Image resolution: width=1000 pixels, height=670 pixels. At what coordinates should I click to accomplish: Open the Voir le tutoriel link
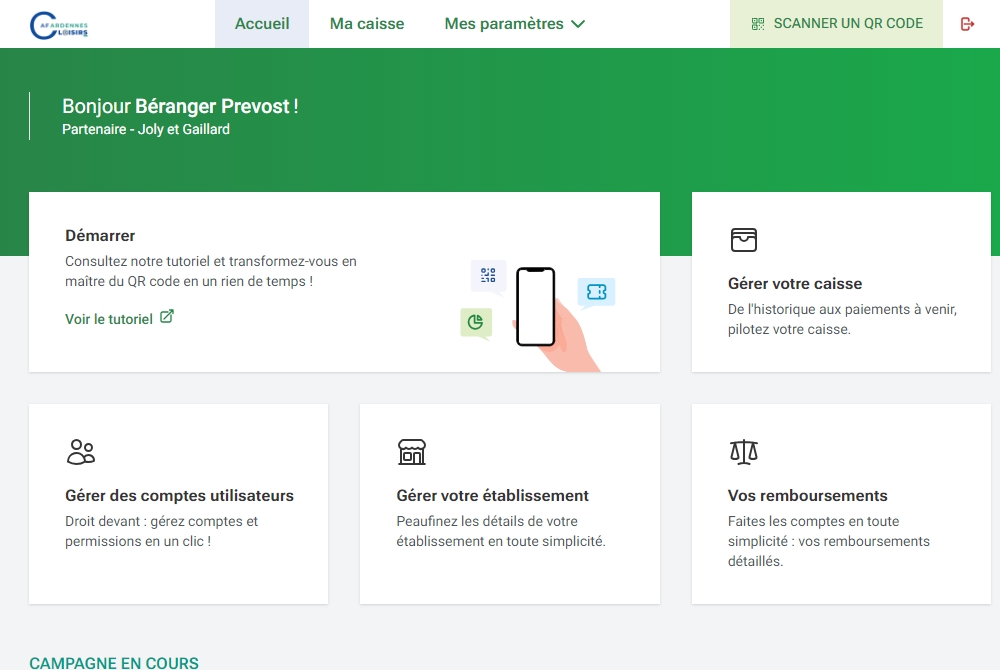point(109,319)
